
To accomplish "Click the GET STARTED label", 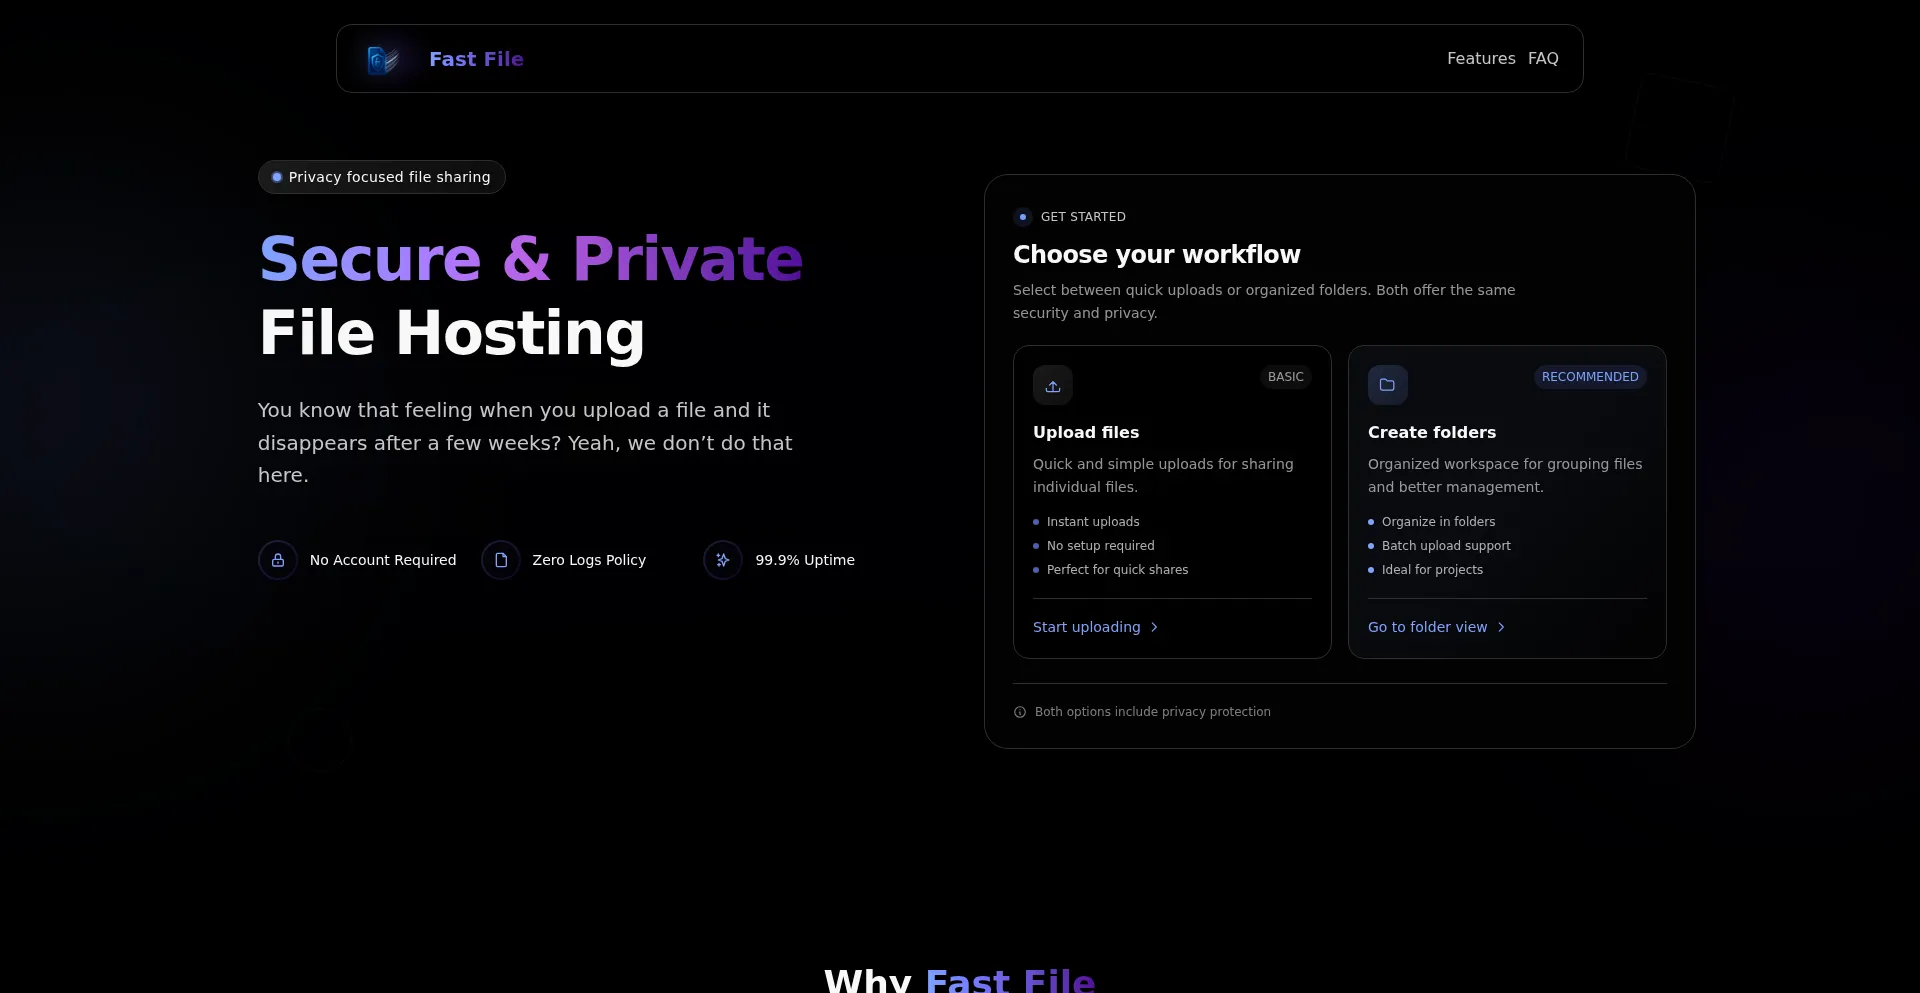I will point(1083,217).
